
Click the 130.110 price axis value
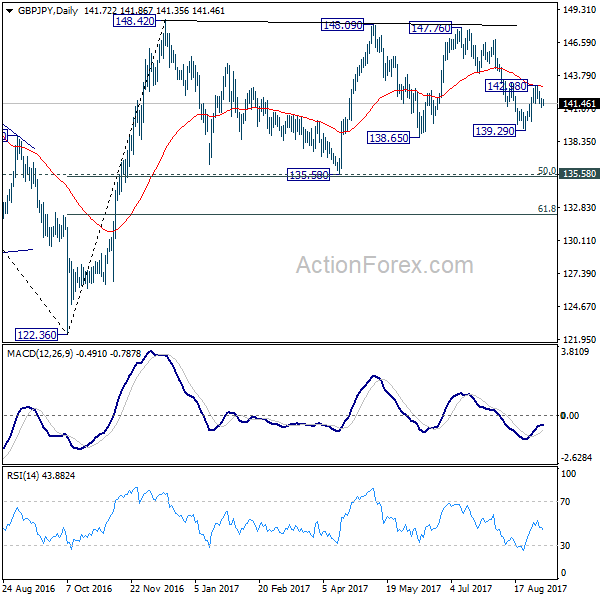(579, 240)
